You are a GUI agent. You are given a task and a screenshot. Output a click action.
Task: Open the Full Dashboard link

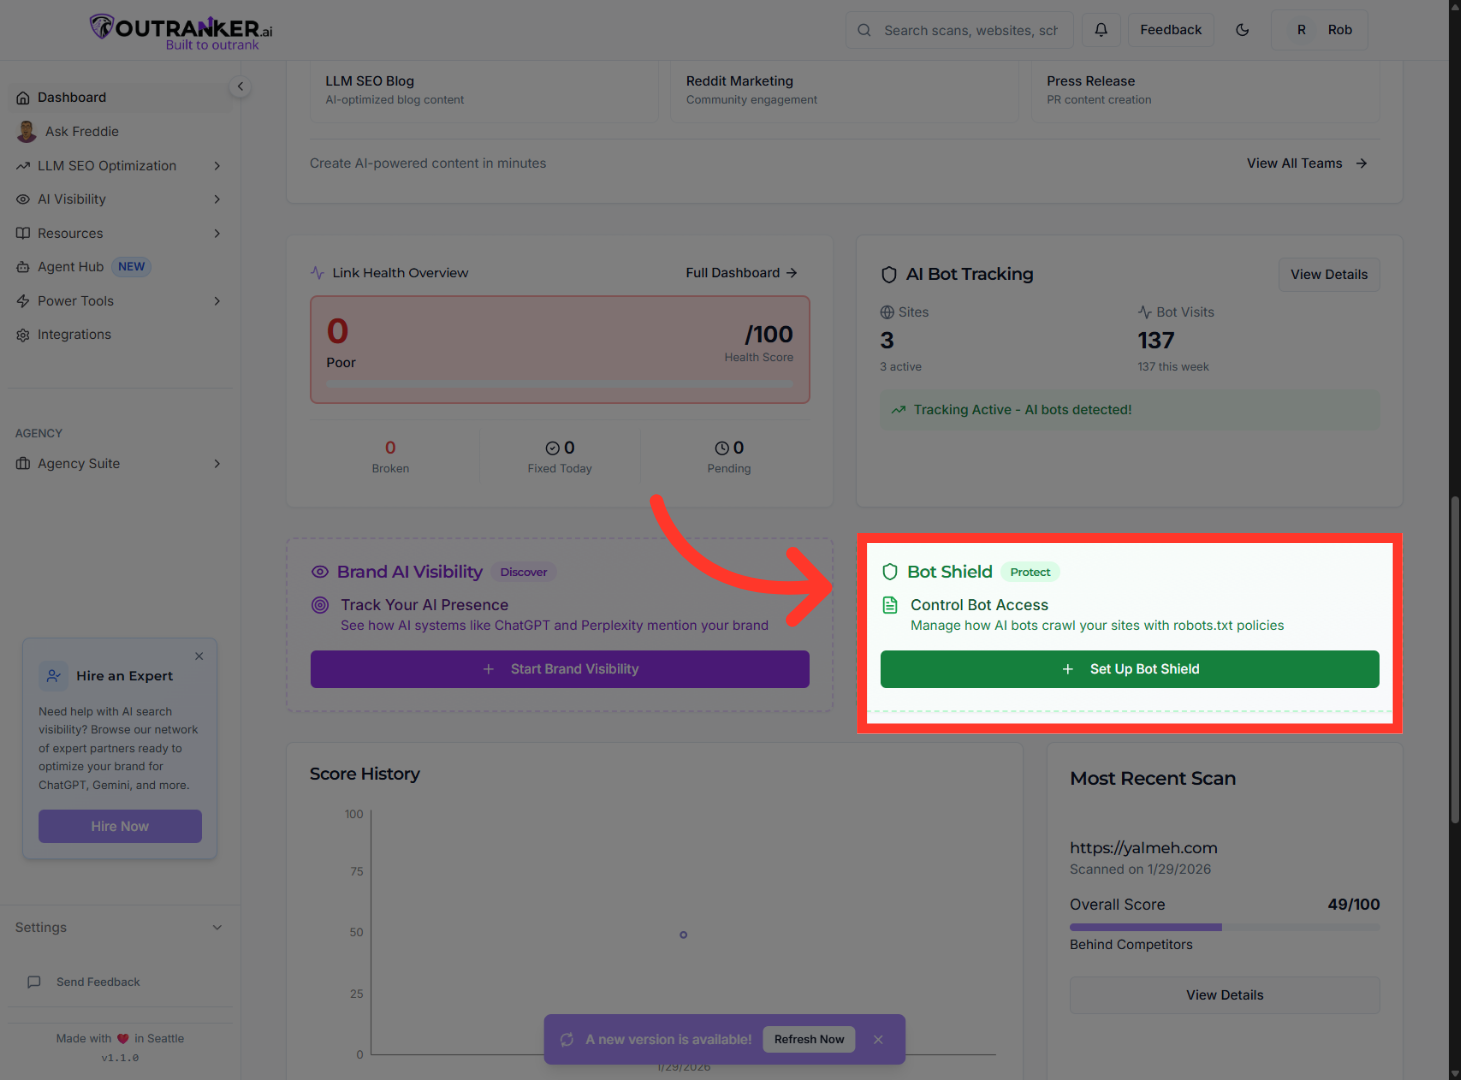(x=741, y=273)
